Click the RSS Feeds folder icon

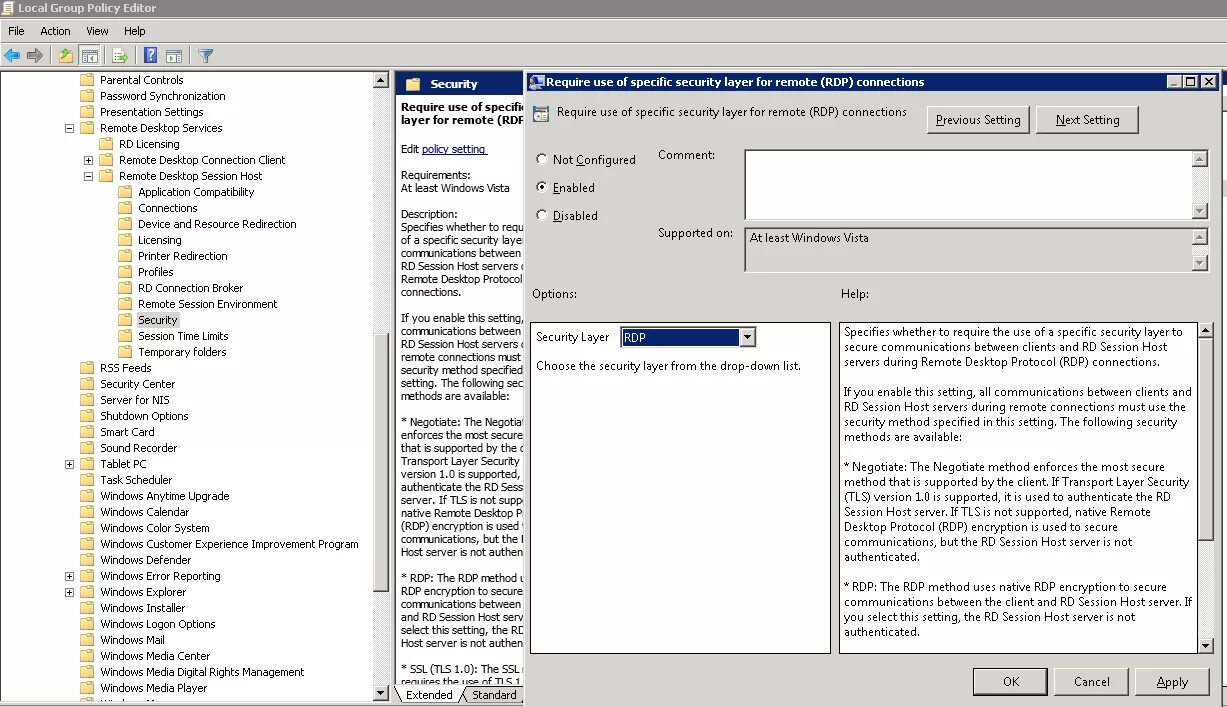pyautogui.click(x=87, y=368)
